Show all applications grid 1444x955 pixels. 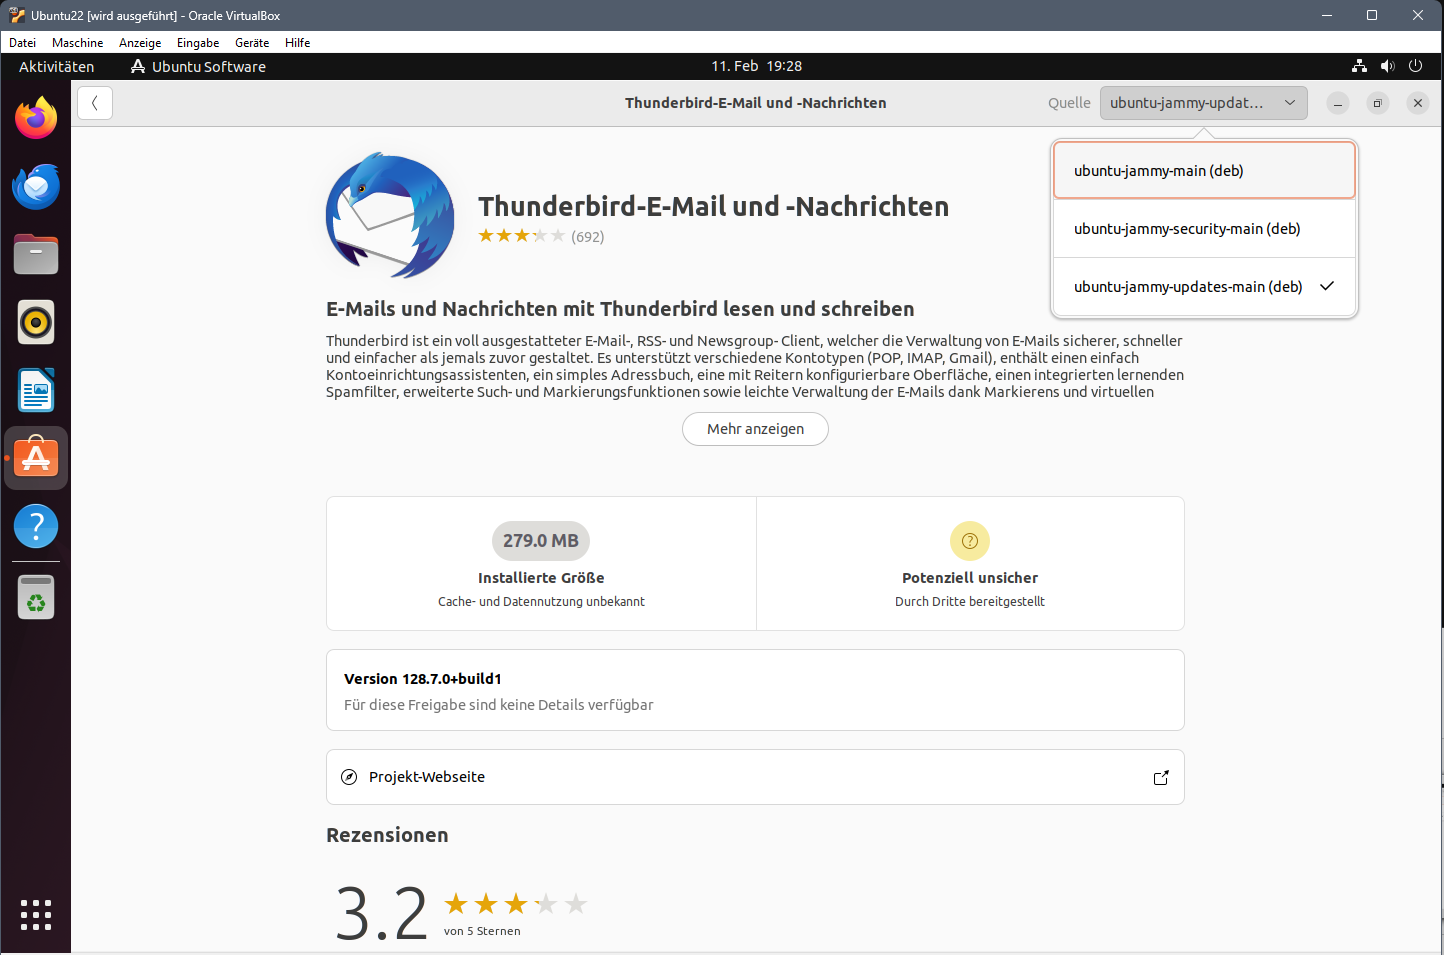(36, 915)
